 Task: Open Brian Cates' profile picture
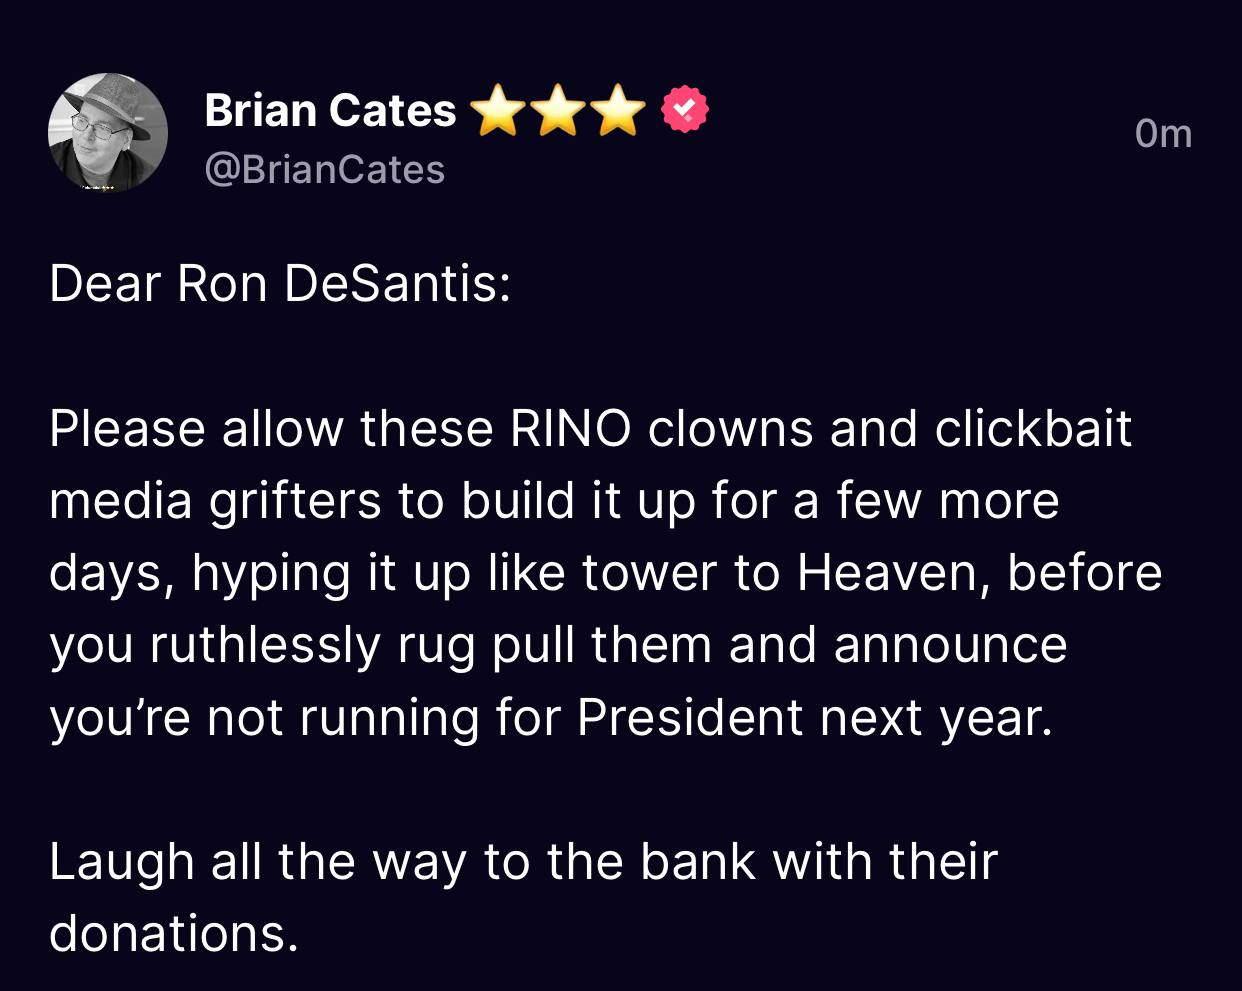point(108,133)
